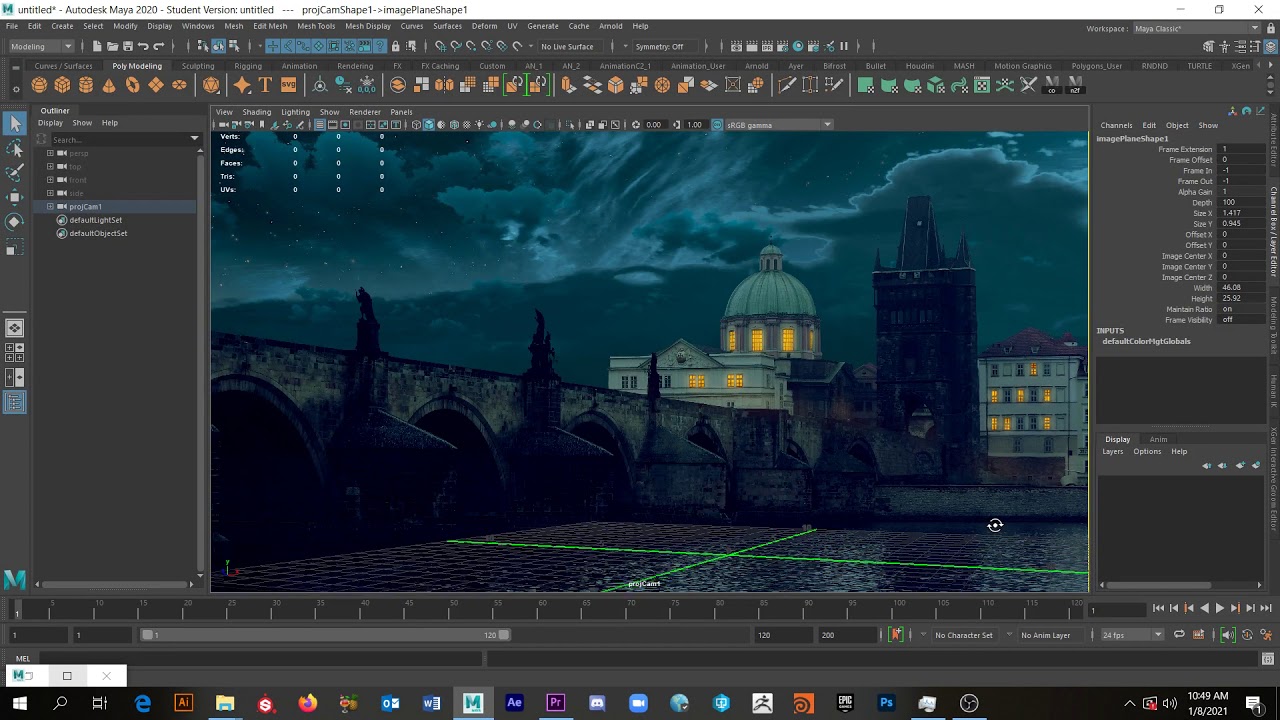Click the Options menu in layer editor
The image size is (1280, 720).
[1147, 451]
